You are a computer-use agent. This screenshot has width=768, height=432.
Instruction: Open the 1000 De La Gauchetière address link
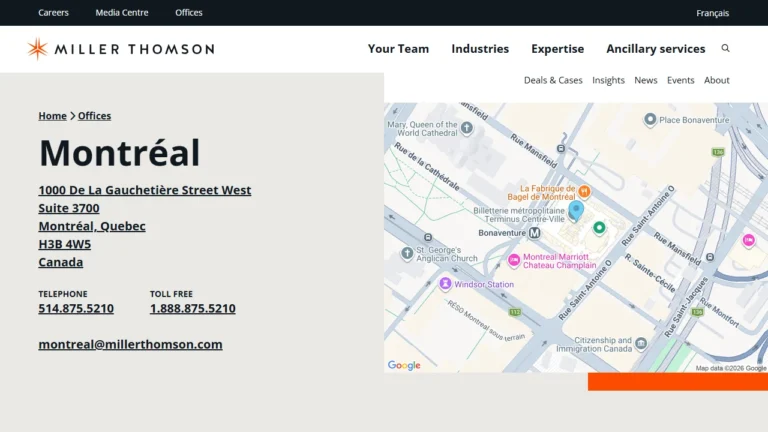(144, 226)
